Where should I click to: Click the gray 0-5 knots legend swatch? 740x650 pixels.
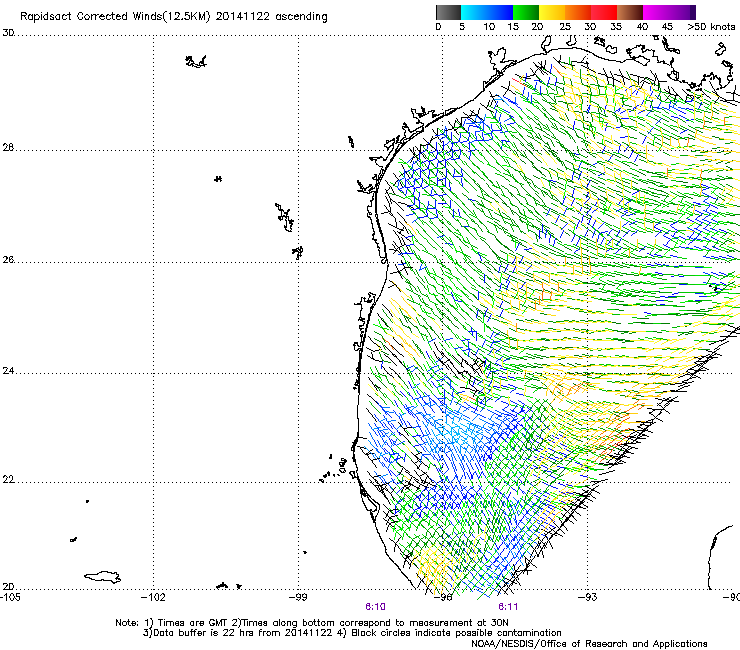448,12
